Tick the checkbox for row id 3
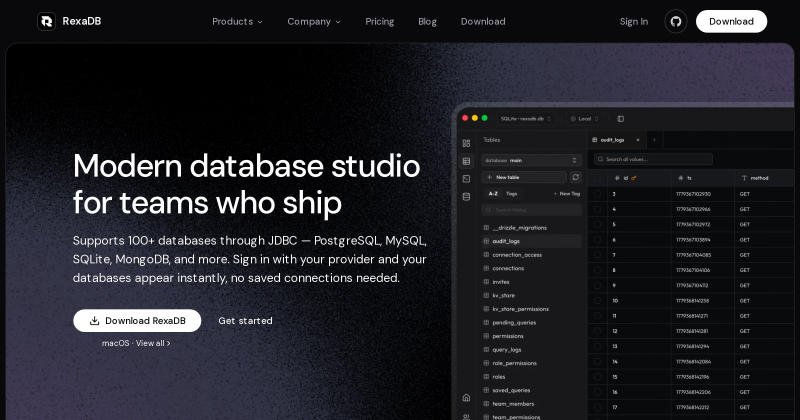 coord(597,194)
